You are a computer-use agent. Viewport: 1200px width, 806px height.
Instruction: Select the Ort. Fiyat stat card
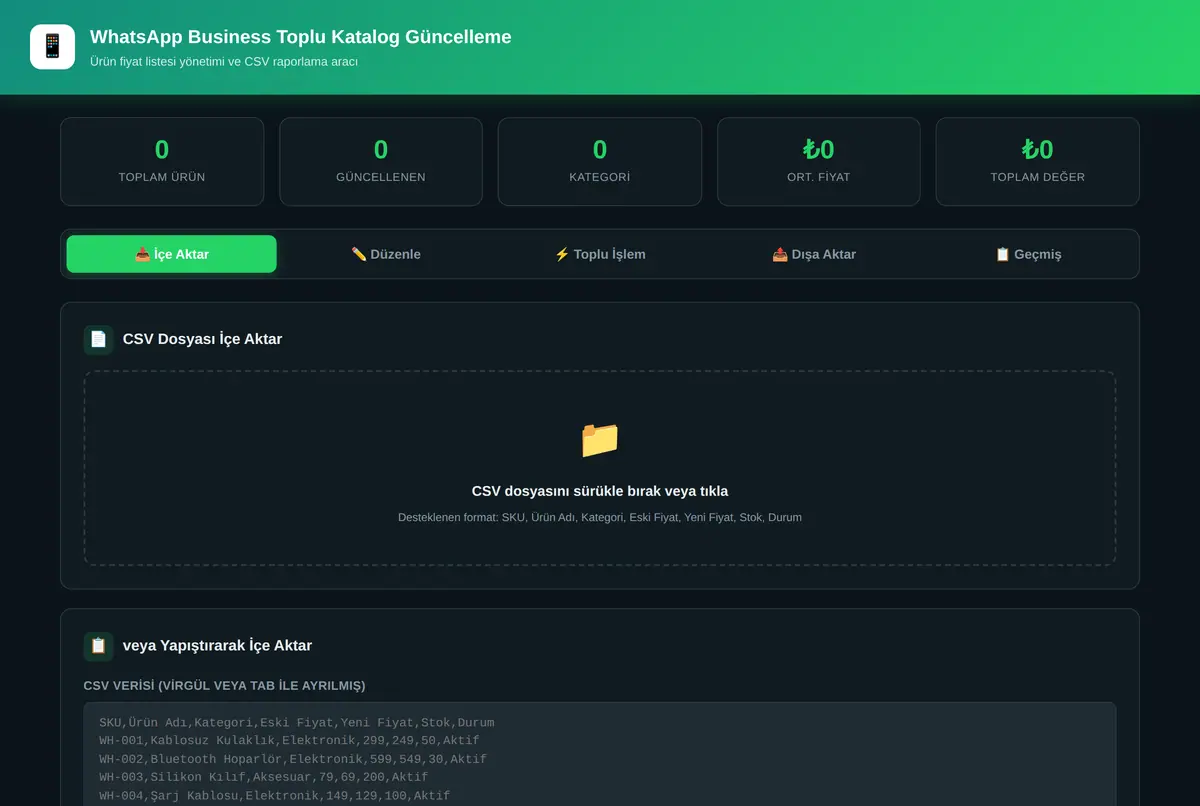pos(819,162)
